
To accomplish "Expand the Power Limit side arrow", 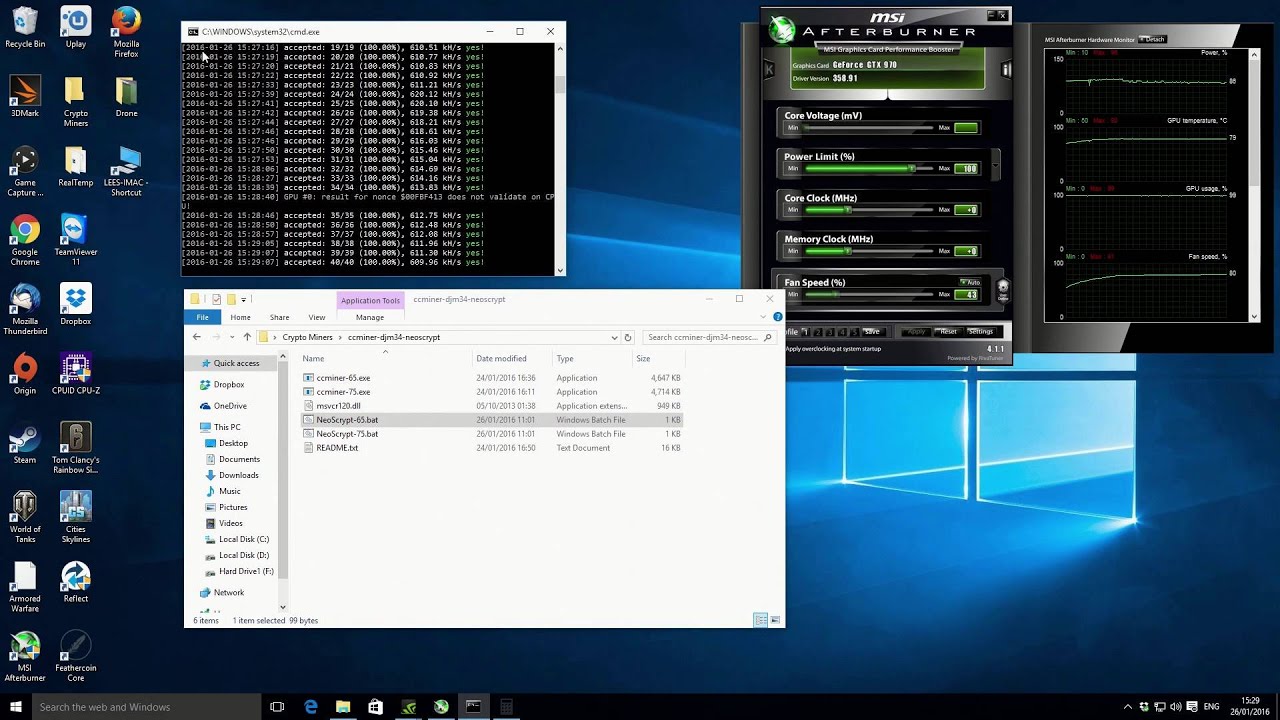I will [x=995, y=164].
